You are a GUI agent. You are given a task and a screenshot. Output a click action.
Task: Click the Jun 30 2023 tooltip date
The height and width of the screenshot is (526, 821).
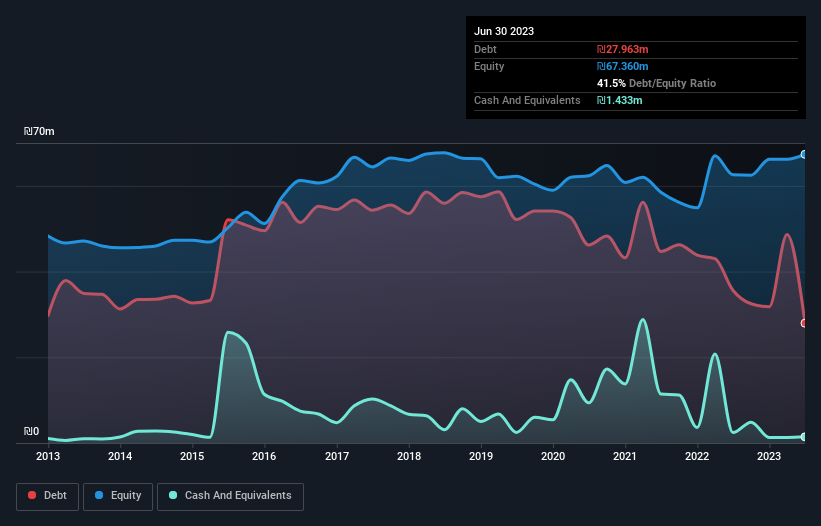(504, 31)
